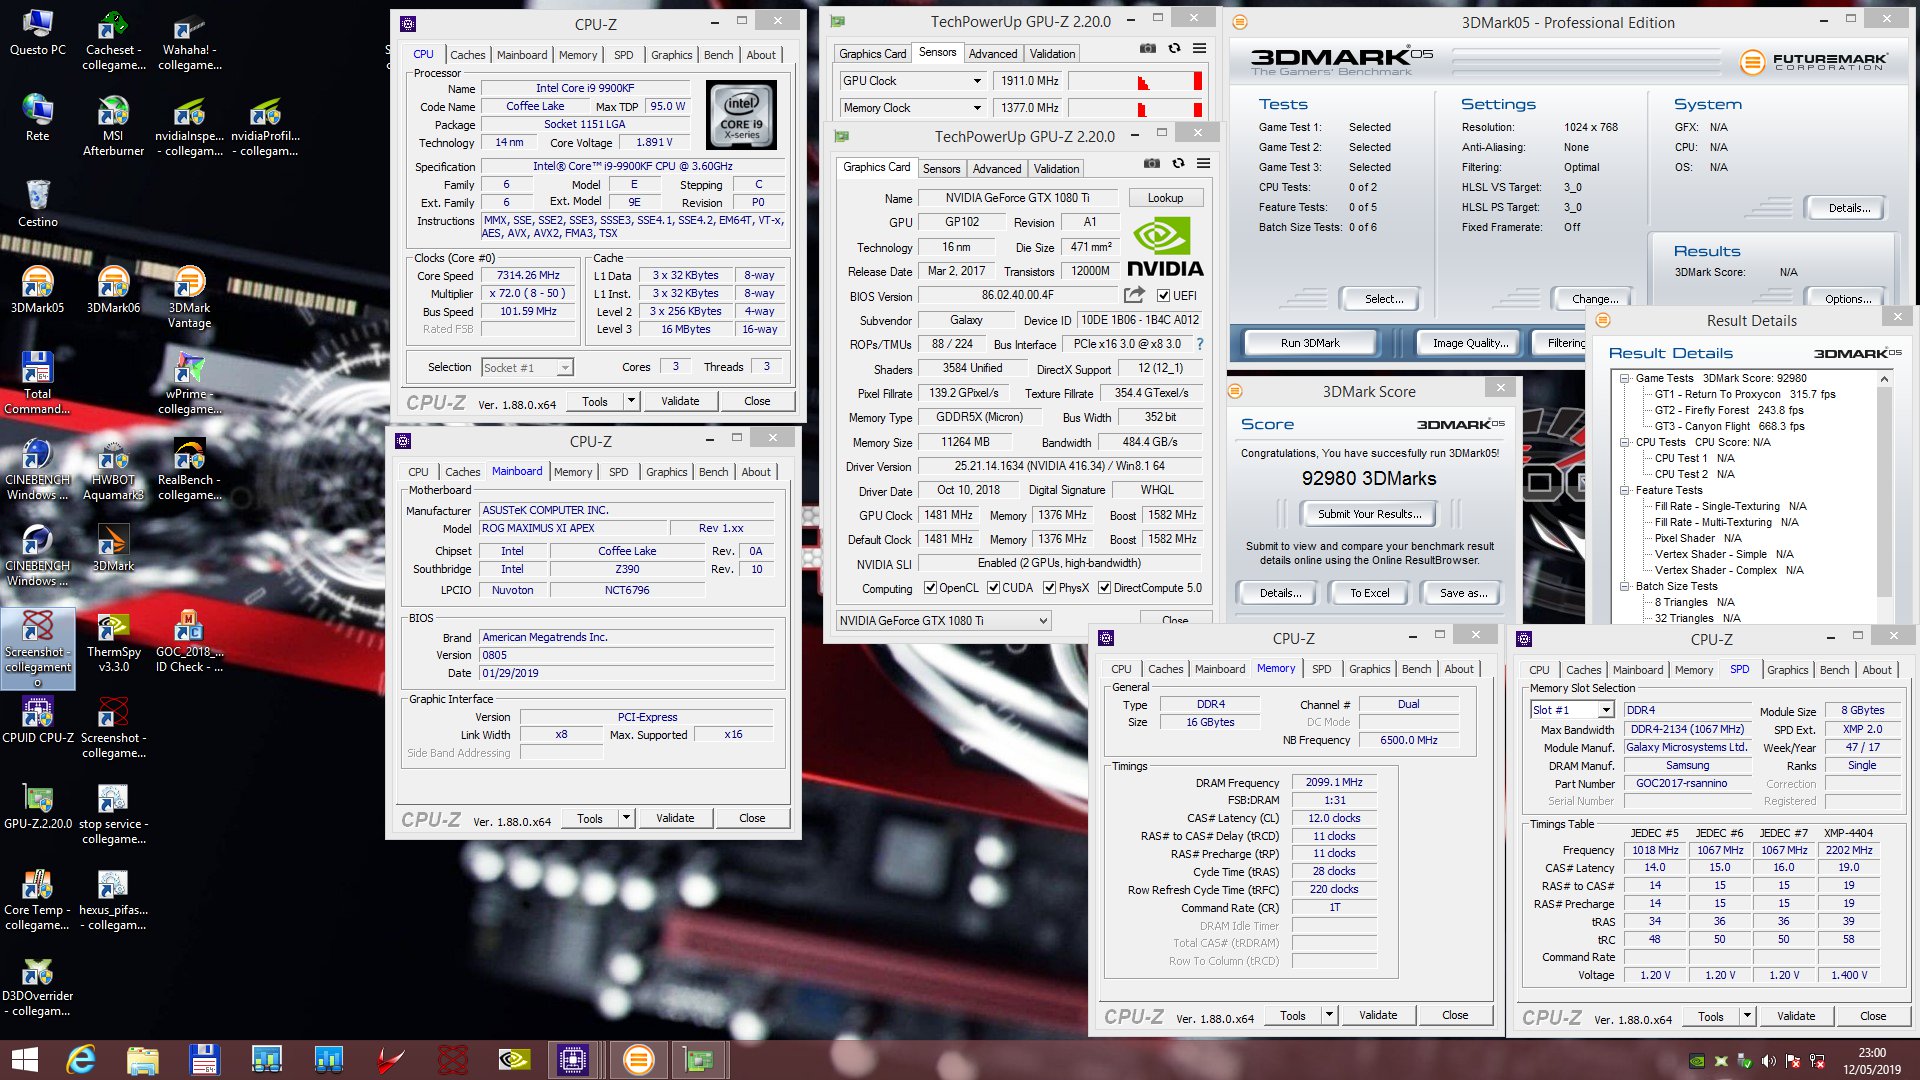
Task: Open Bench tab in CPU-Z Mainboard window
Action: (x=713, y=472)
